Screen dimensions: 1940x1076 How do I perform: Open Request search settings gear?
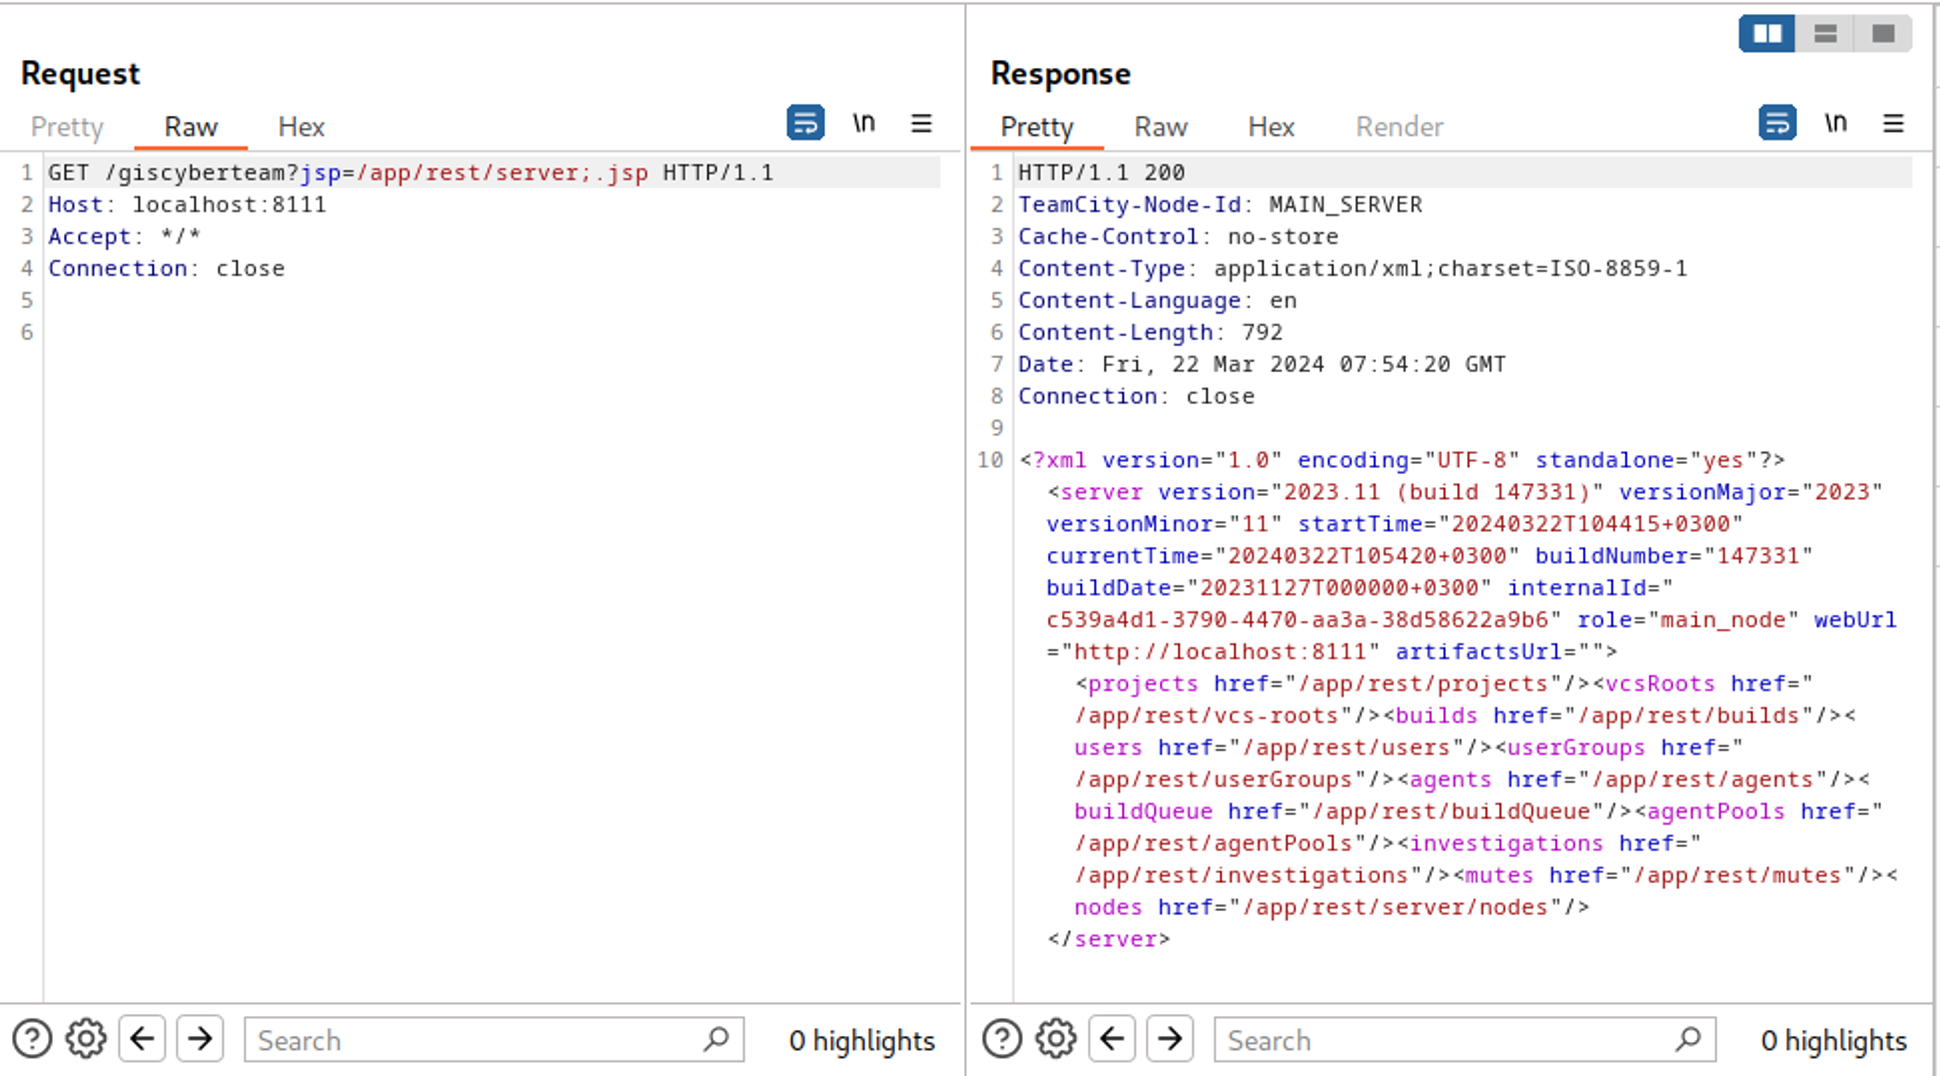(x=86, y=1039)
